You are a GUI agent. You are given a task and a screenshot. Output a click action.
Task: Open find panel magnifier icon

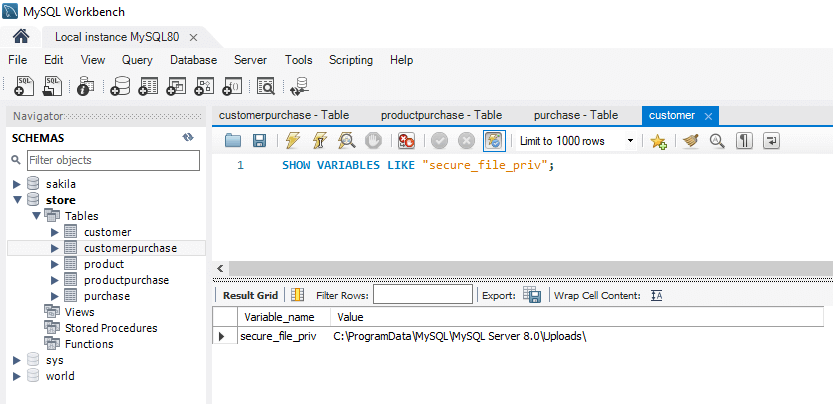coord(718,141)
